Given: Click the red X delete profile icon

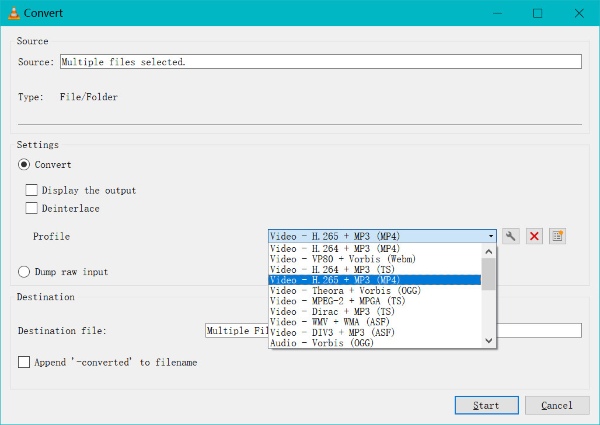Looking at the screenshot, I should (x=534, y=236).
